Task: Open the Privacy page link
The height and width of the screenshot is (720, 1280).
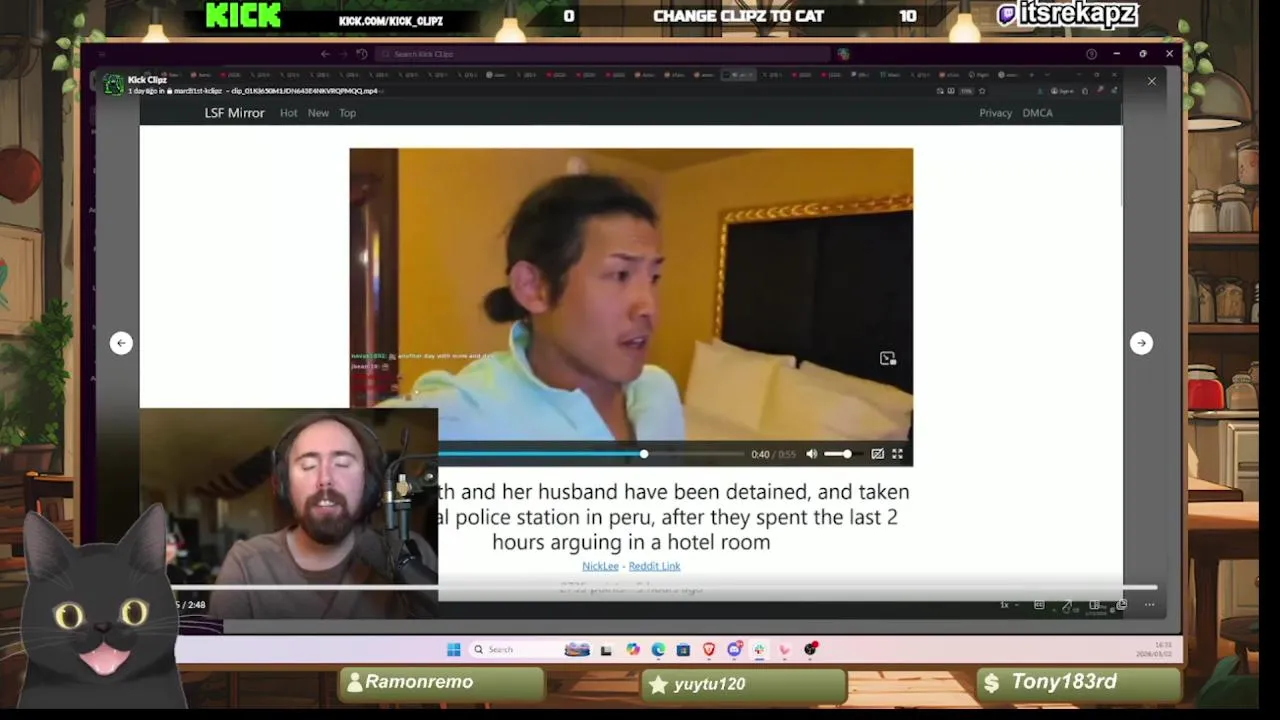Action: [x=995, y=113]
